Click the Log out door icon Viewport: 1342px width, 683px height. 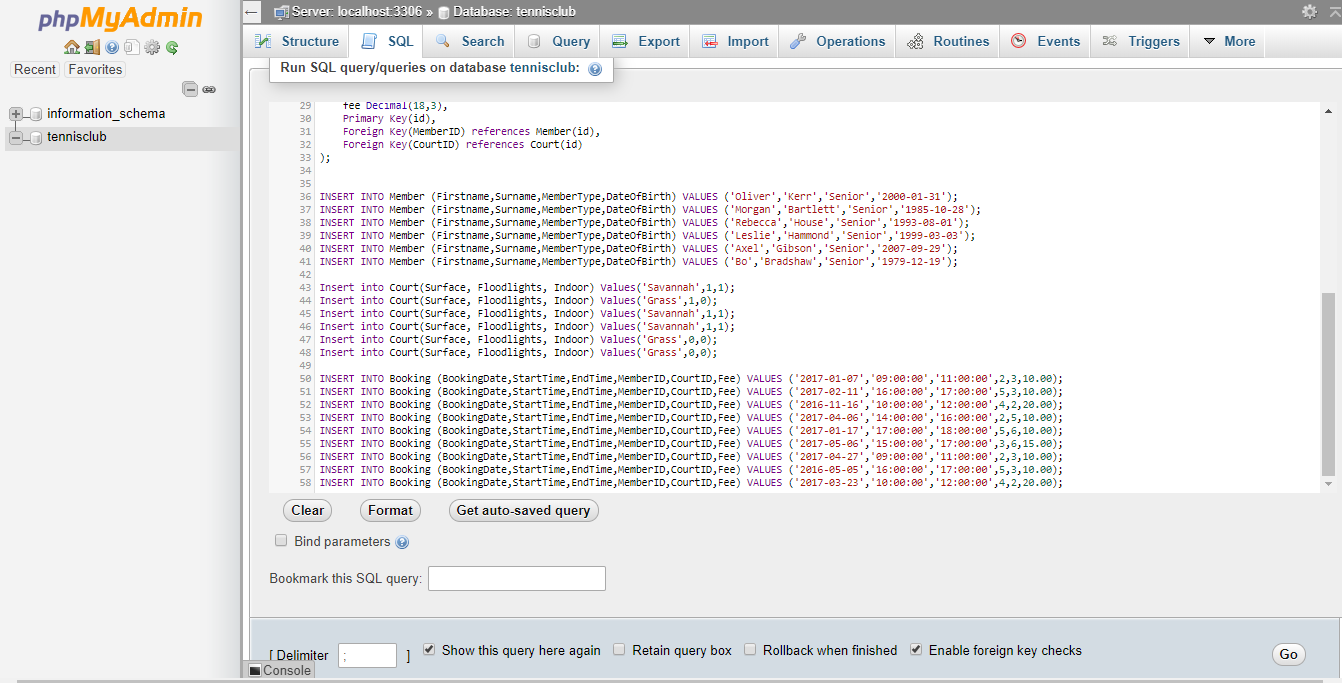tap(91, 47)
